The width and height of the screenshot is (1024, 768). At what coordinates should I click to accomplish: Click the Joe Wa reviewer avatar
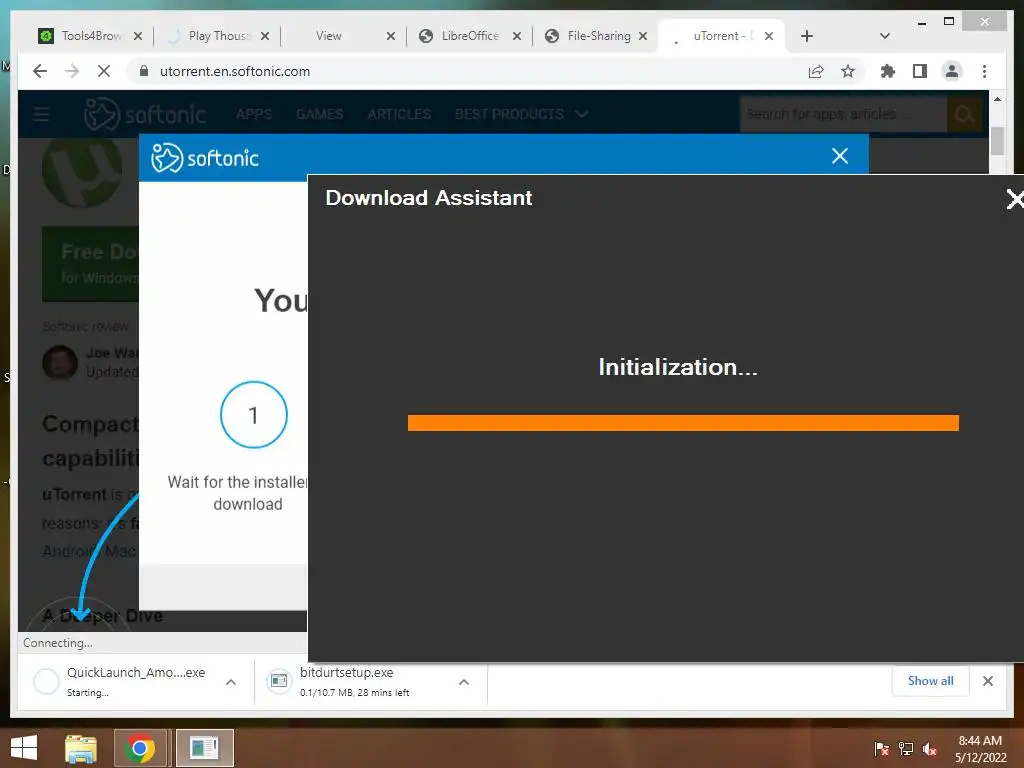(60, 362)
